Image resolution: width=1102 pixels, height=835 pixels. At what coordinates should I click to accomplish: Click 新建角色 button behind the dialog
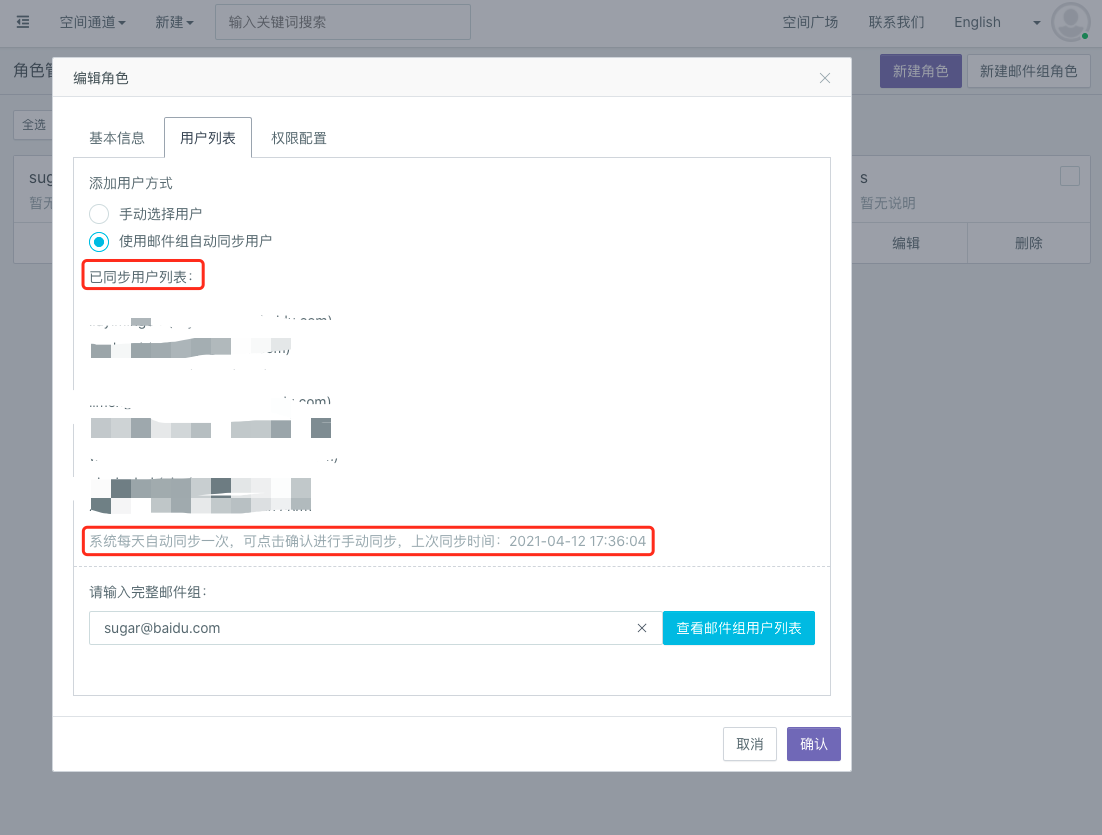[x=921, y=71]
